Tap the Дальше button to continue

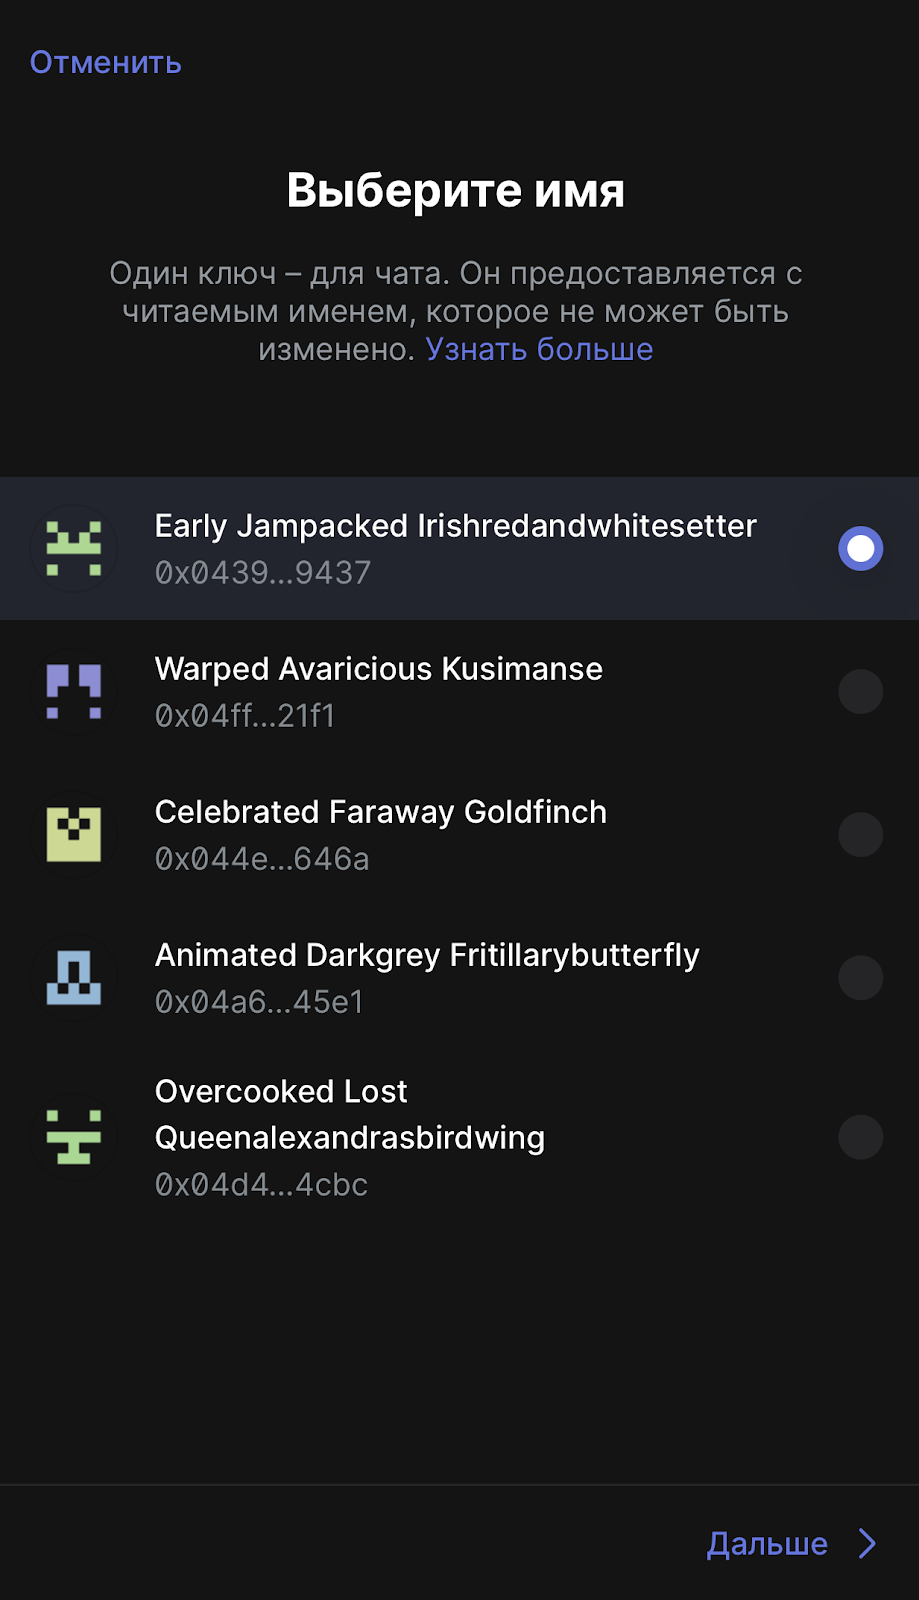[x=767, y=1544]
